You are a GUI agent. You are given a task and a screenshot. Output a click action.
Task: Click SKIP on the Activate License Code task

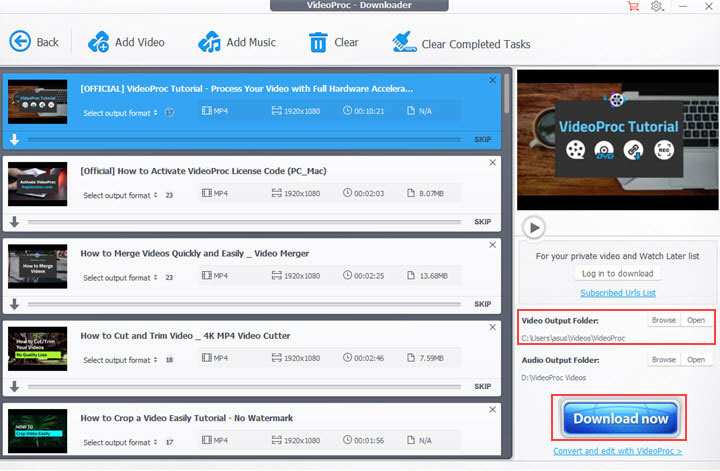(483, 222)
